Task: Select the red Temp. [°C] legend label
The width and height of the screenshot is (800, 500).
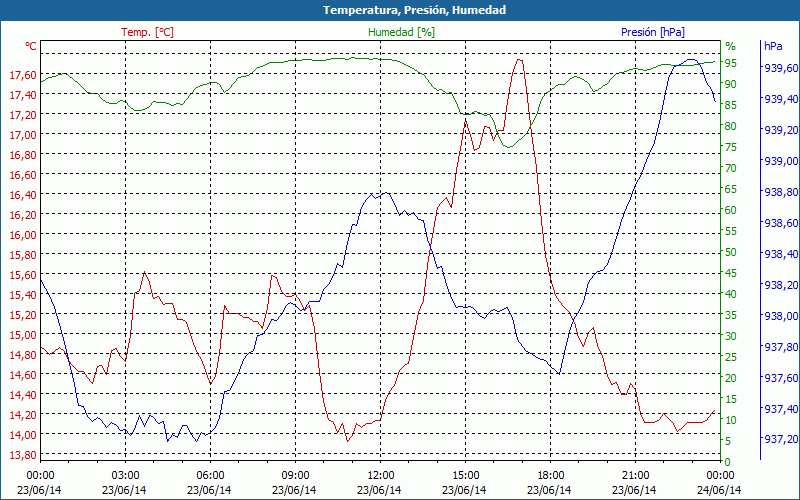Action: tap(147, 32)
